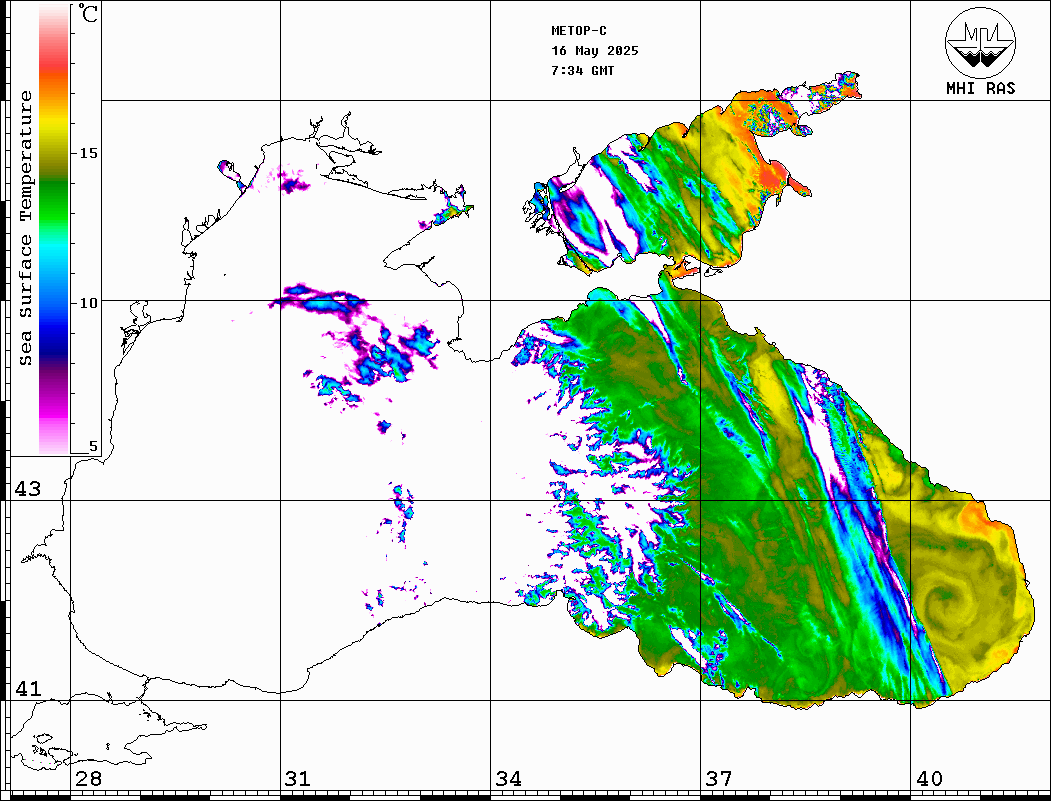Click the vertical "Sea Surface Temperature" label
Image resolution: width=1051 pixels, height=801 pixels.
(x=25, y=228)
